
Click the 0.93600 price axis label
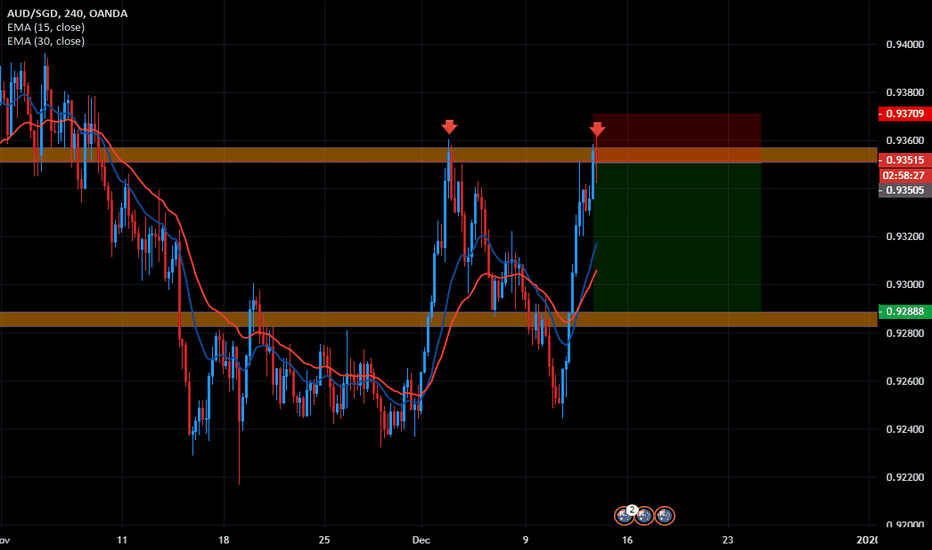(905, 141)
